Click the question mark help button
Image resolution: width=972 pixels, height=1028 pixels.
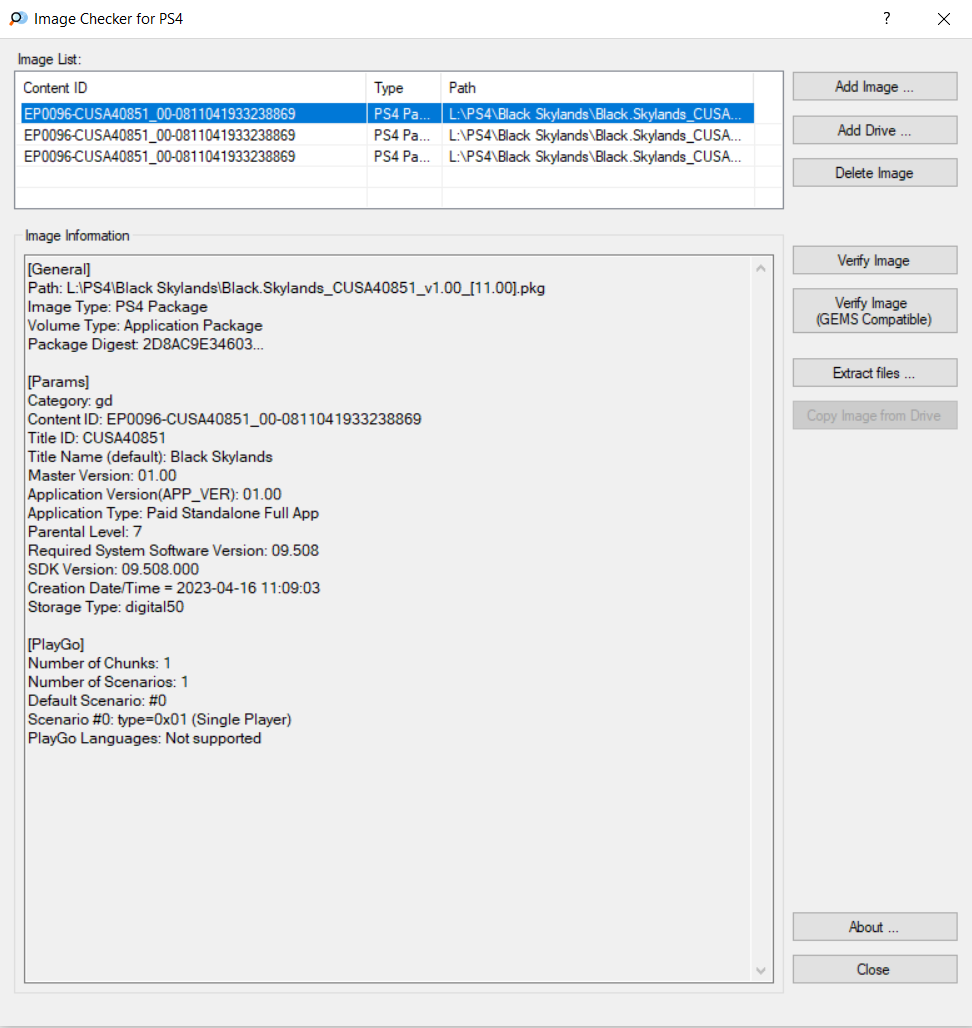pyautogui.click(x=886, y=18)
